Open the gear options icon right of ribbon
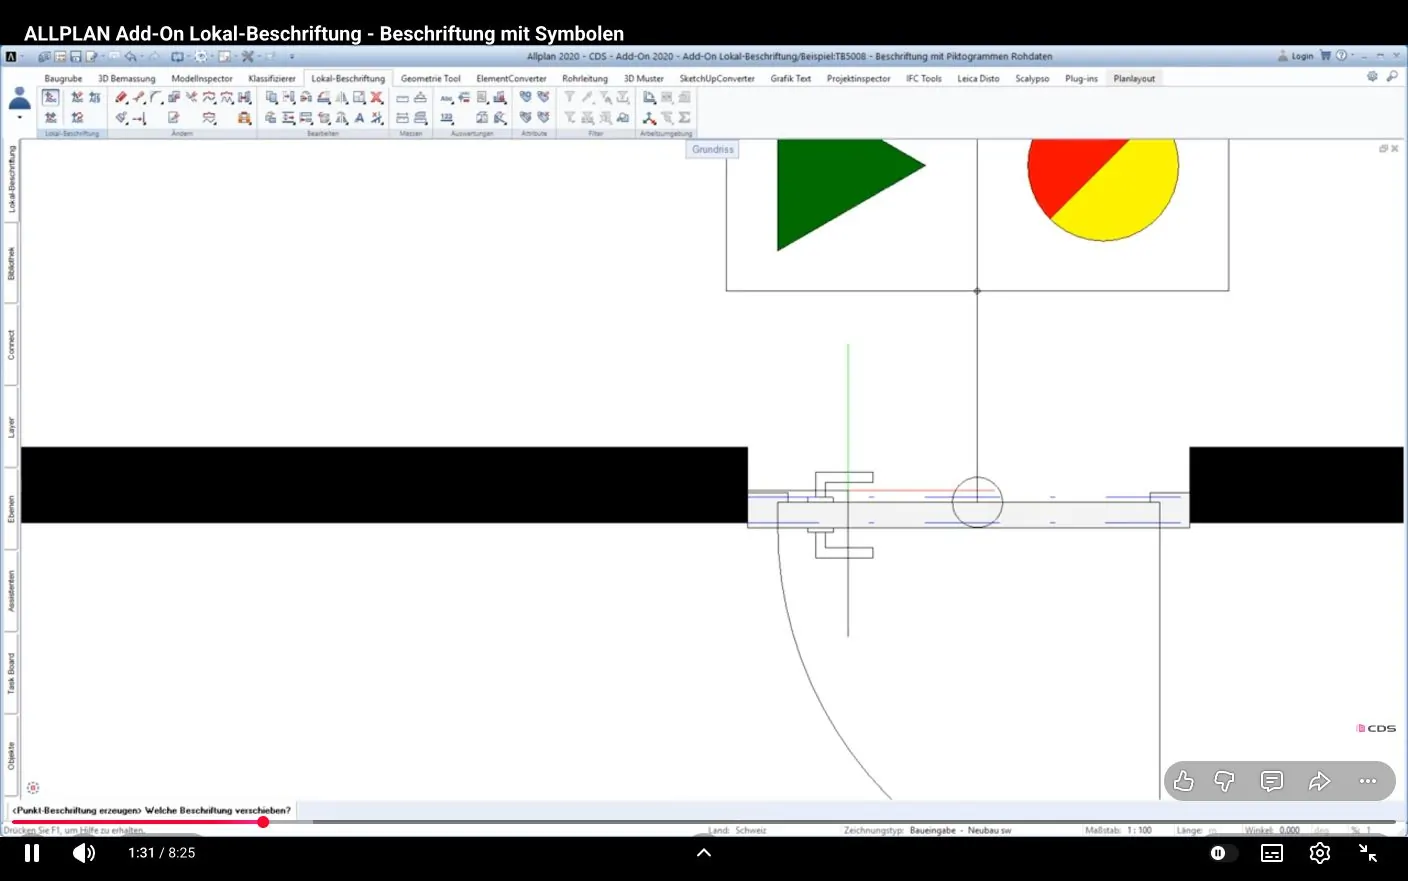The image size is (1408, 881). point(1372,76)
